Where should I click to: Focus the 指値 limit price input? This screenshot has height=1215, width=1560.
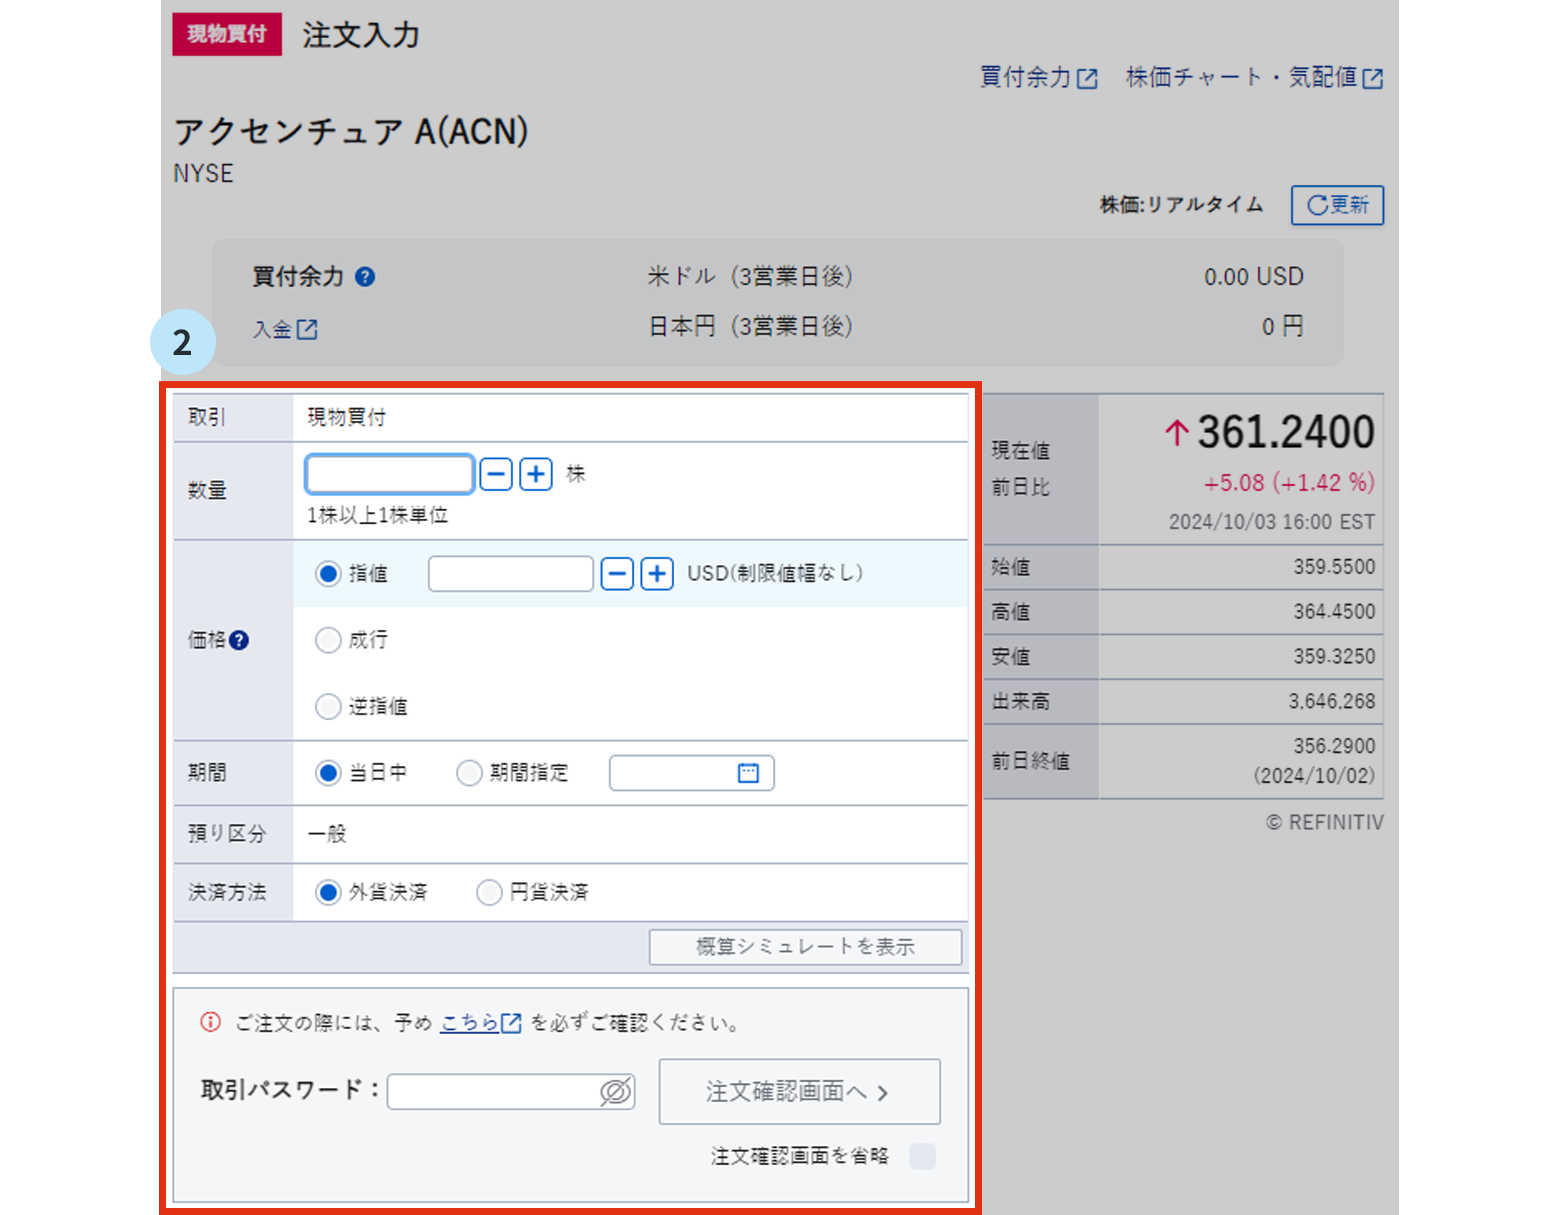point(511,574)
